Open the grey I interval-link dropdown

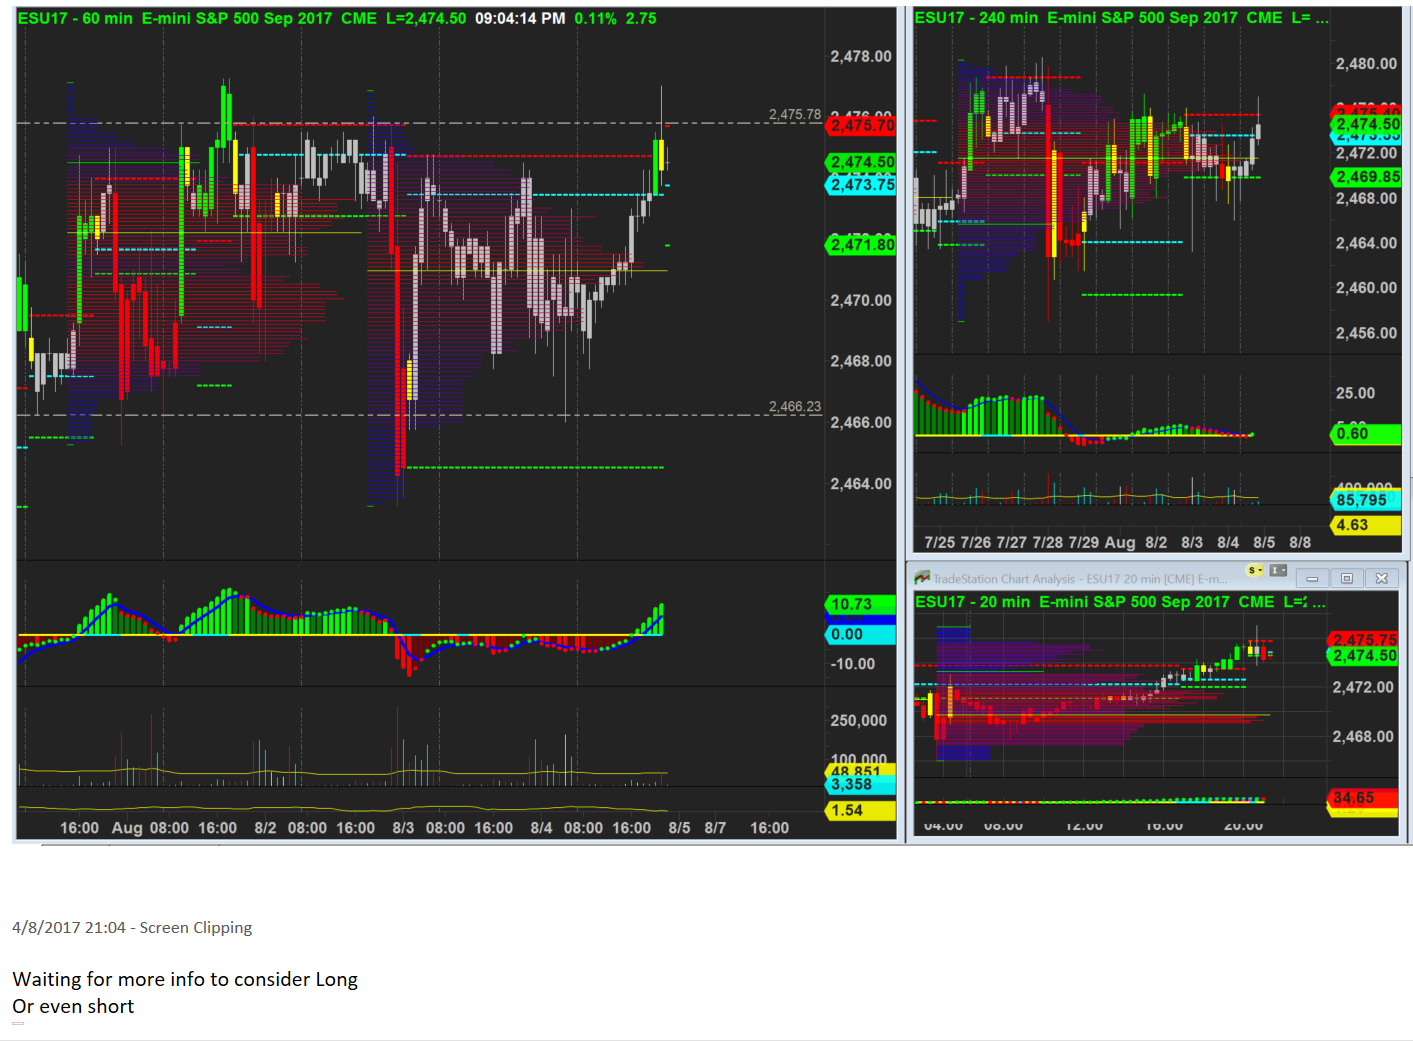[1278, 570]
